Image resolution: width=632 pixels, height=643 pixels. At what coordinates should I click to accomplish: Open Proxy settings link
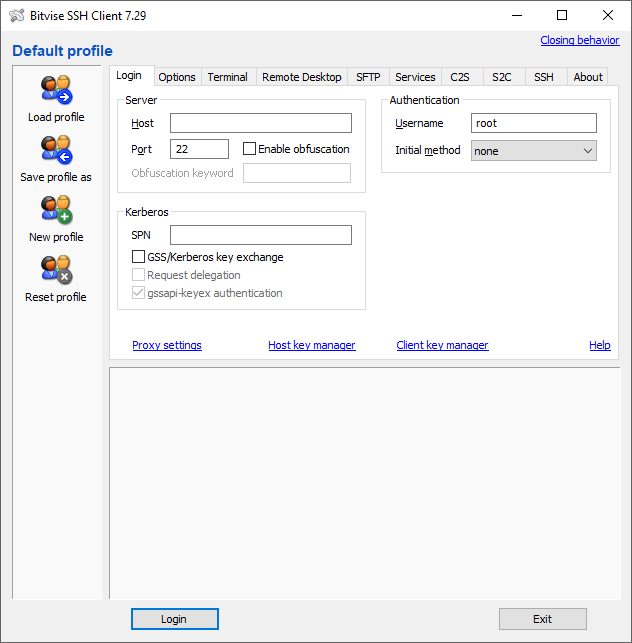[167, 345]
